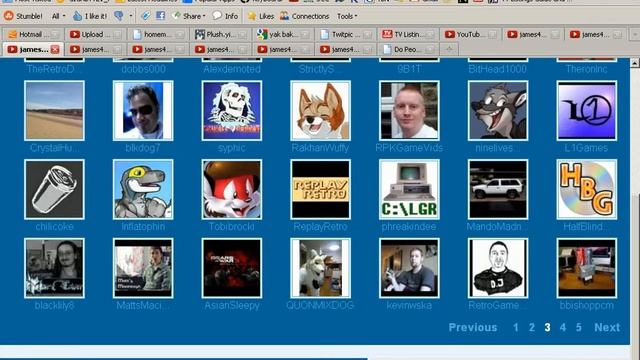Click the Facebook share icon
This screenshot has width=640, height=360.
[x=160, y=16]
